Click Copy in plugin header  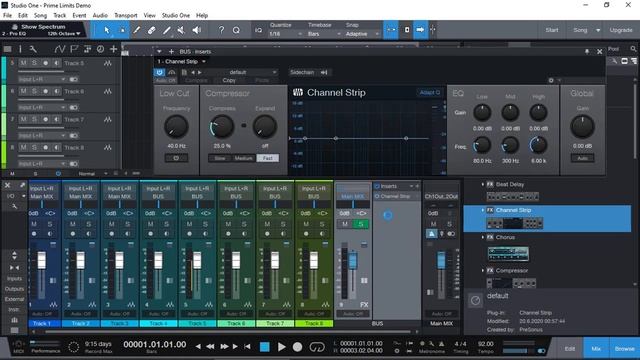click(229, 80)
